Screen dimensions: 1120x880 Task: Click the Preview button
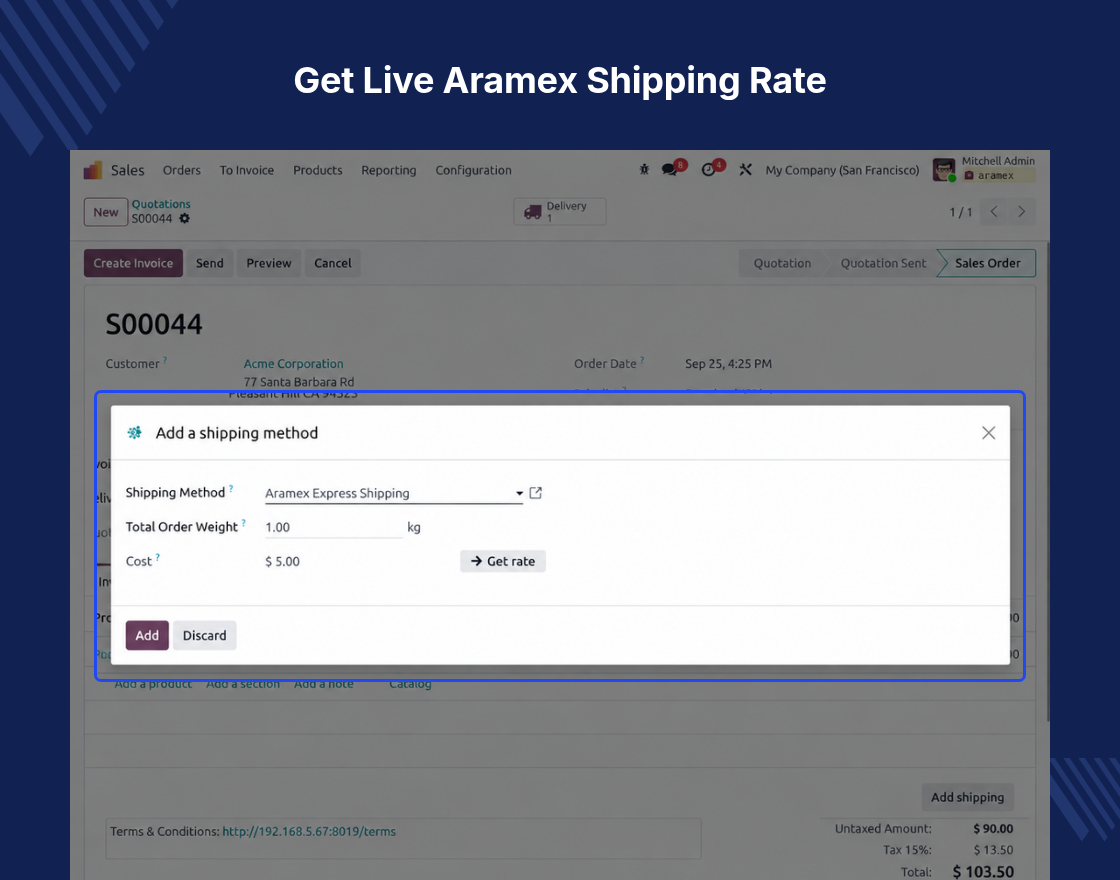[x=269, y=263]
